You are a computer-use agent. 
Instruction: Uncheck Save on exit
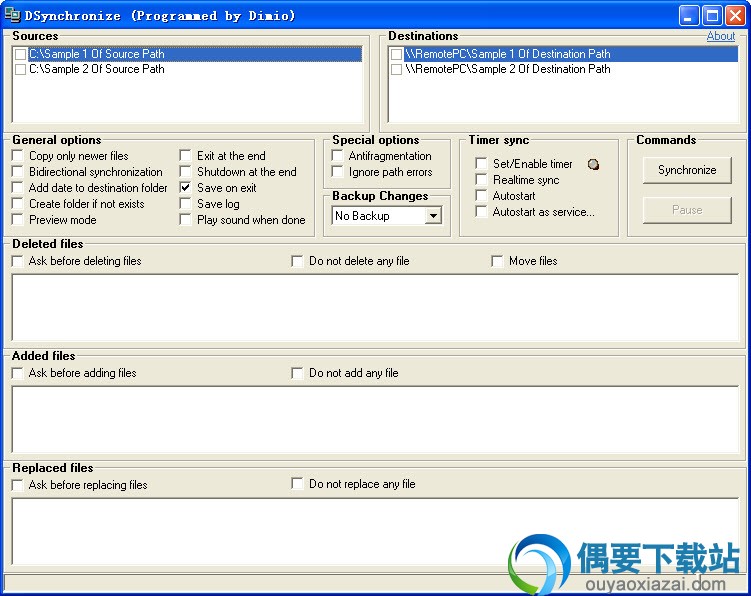[x=185, y=188]
